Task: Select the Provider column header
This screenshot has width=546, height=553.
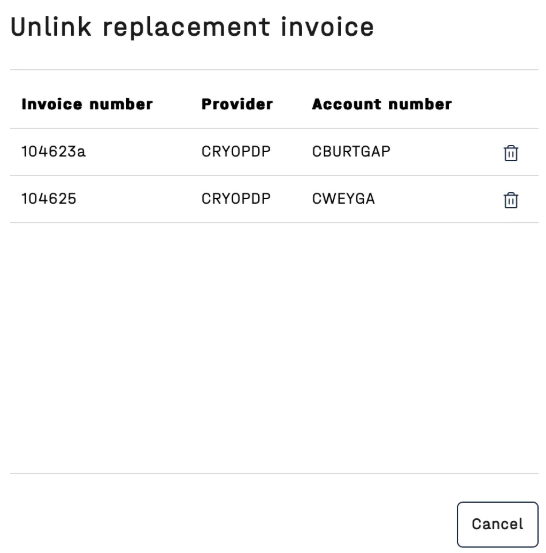Action: click(x=237, y=104)
